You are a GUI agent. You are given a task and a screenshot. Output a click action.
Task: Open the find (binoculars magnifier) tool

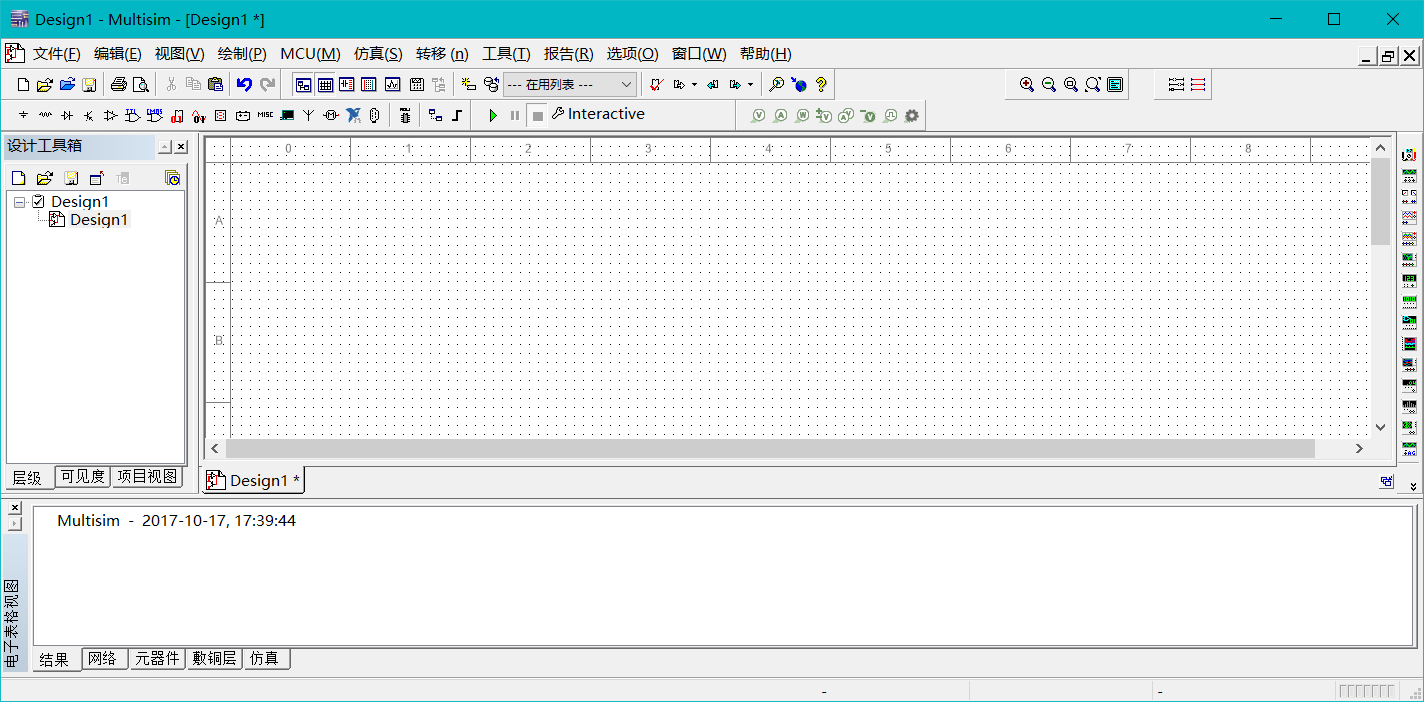coord(776,85)
